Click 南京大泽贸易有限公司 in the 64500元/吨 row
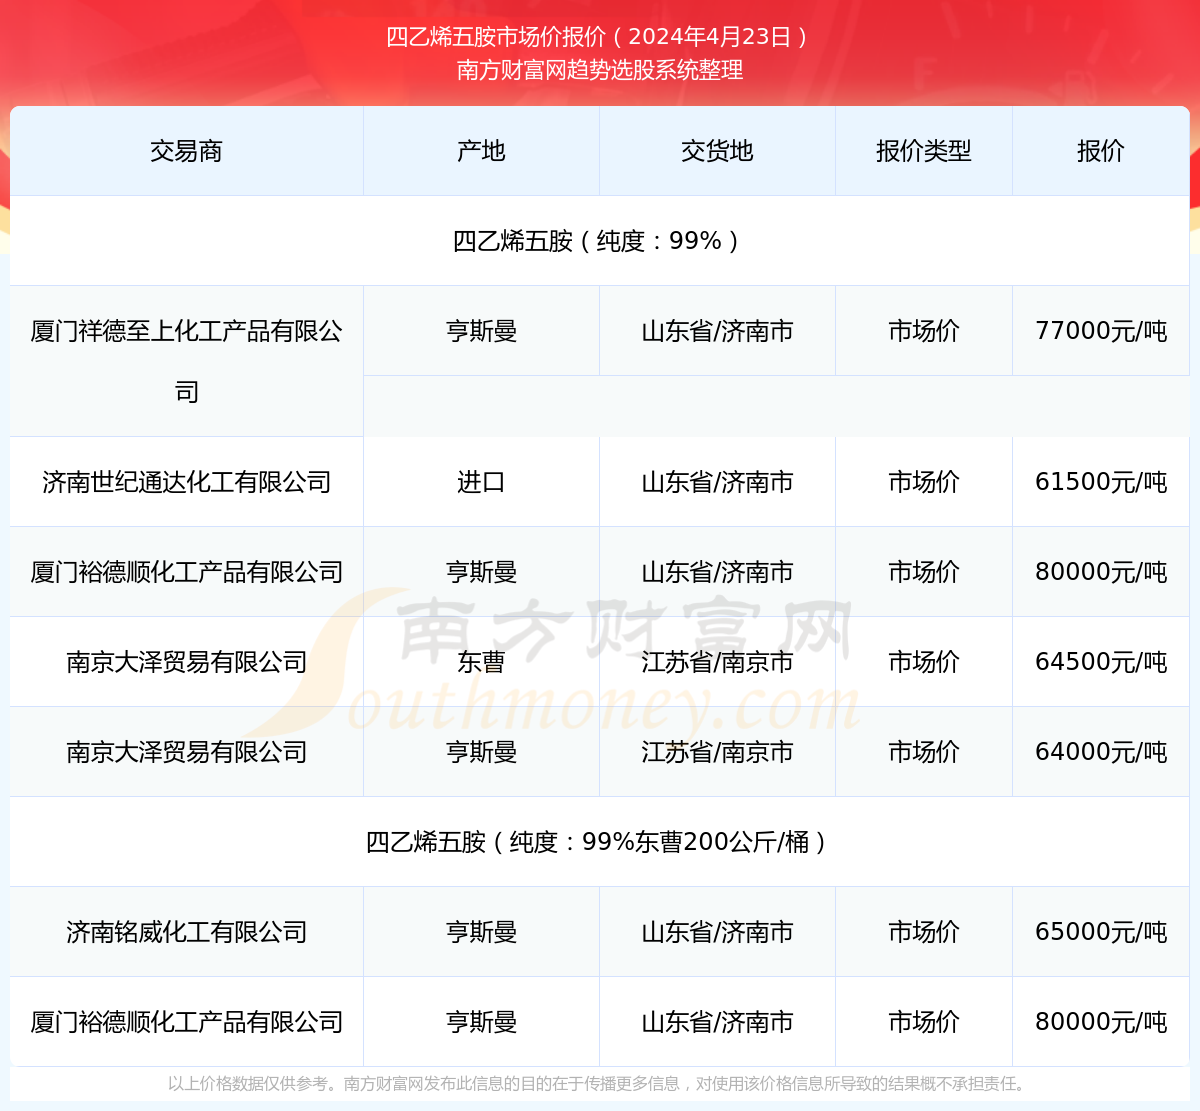This screenshot has width=1200, height=1111. coord(186,662)
